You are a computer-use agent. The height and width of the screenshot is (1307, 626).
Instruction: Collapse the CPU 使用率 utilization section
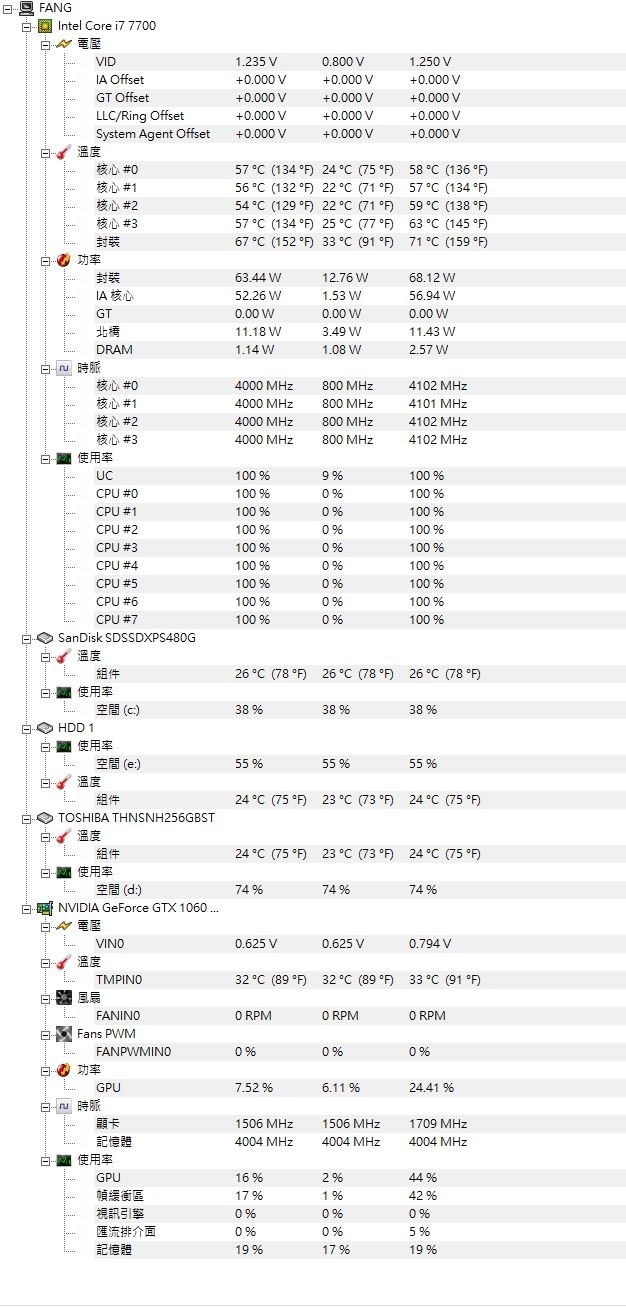45,458
